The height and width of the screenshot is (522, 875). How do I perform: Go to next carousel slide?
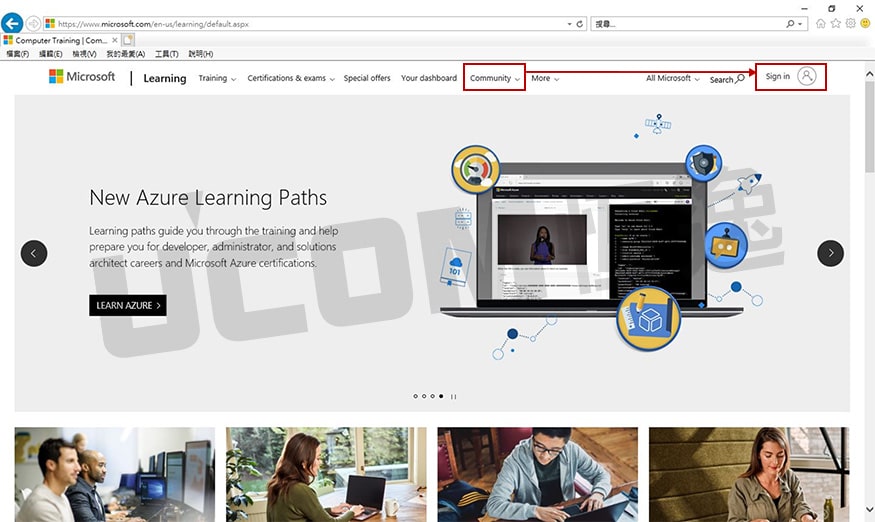(830, 253)
